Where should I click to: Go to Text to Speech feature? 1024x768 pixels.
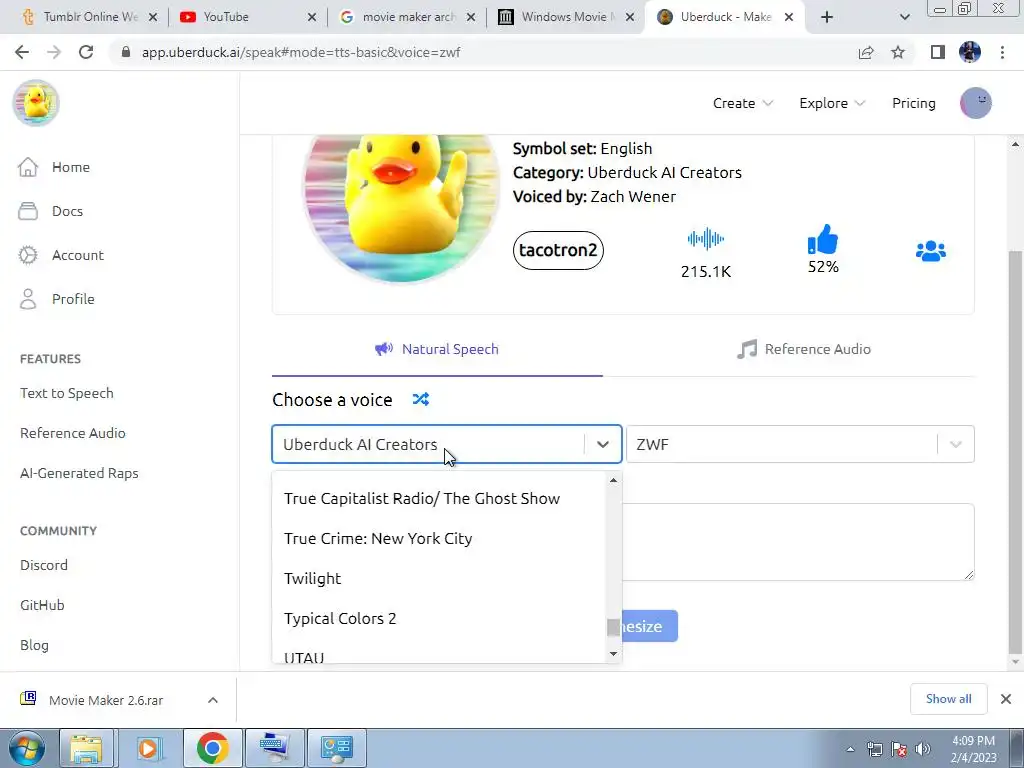pyautogui.click(x=67, y=393)
